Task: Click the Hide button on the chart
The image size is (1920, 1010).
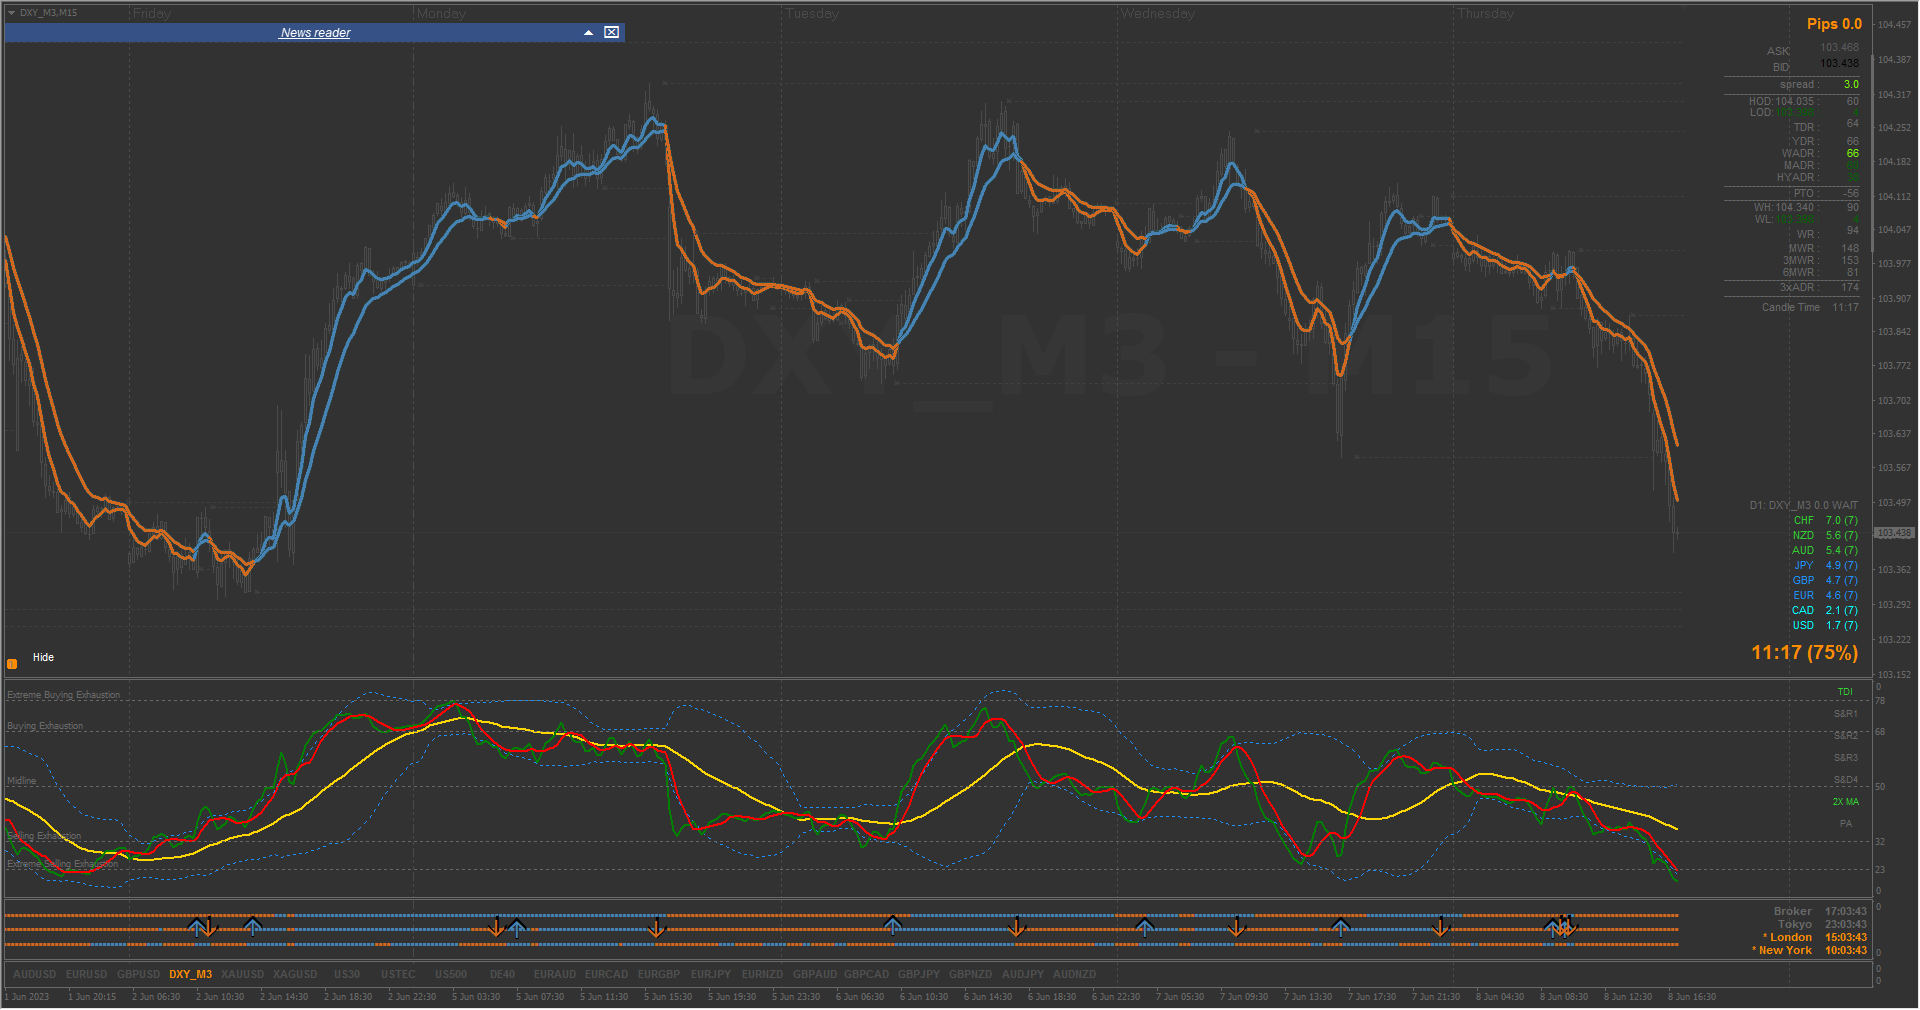Action: pos(43,657)
